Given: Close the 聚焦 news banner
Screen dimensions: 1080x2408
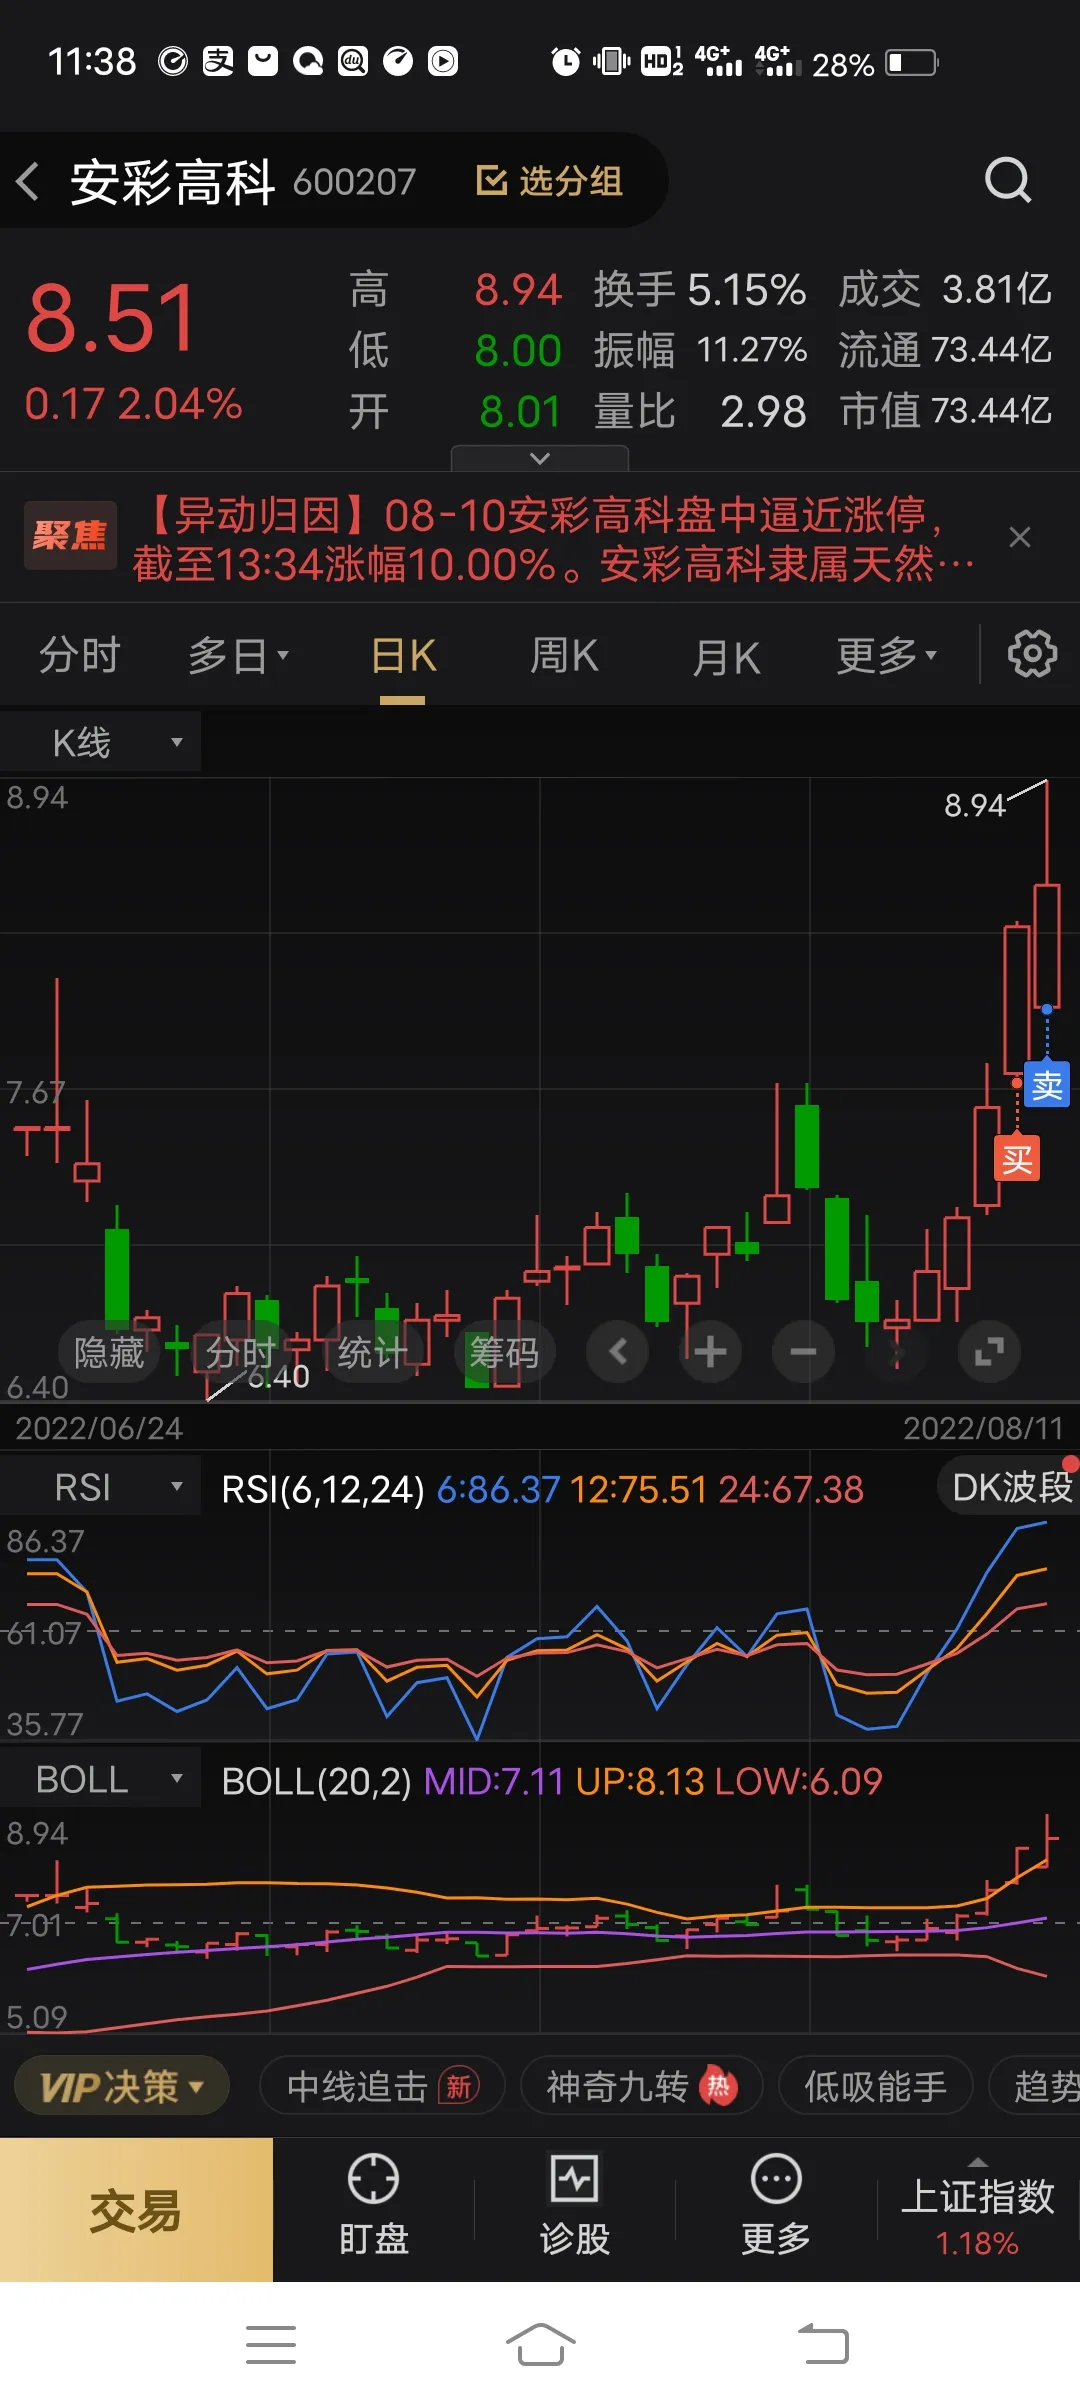Looking at the screenshot, I should coord(1020,537).
